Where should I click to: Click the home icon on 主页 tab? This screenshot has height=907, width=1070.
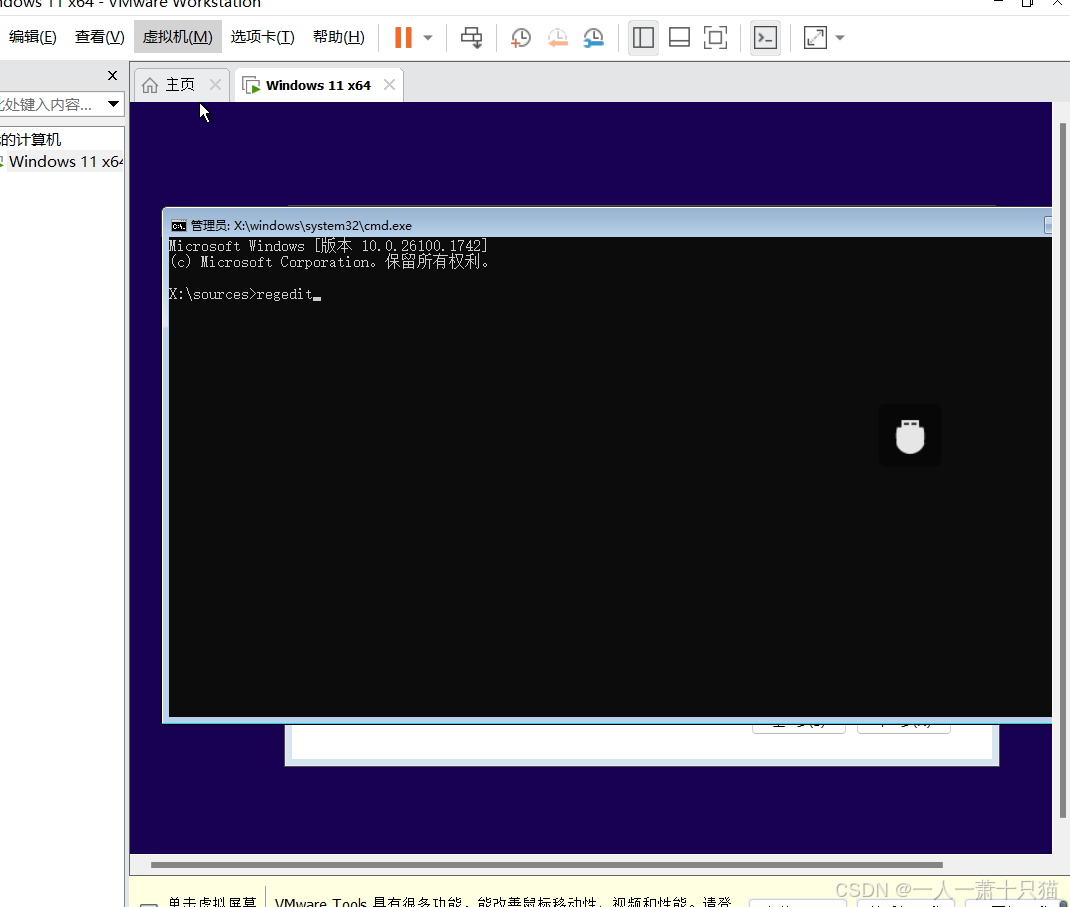(150, 85)
